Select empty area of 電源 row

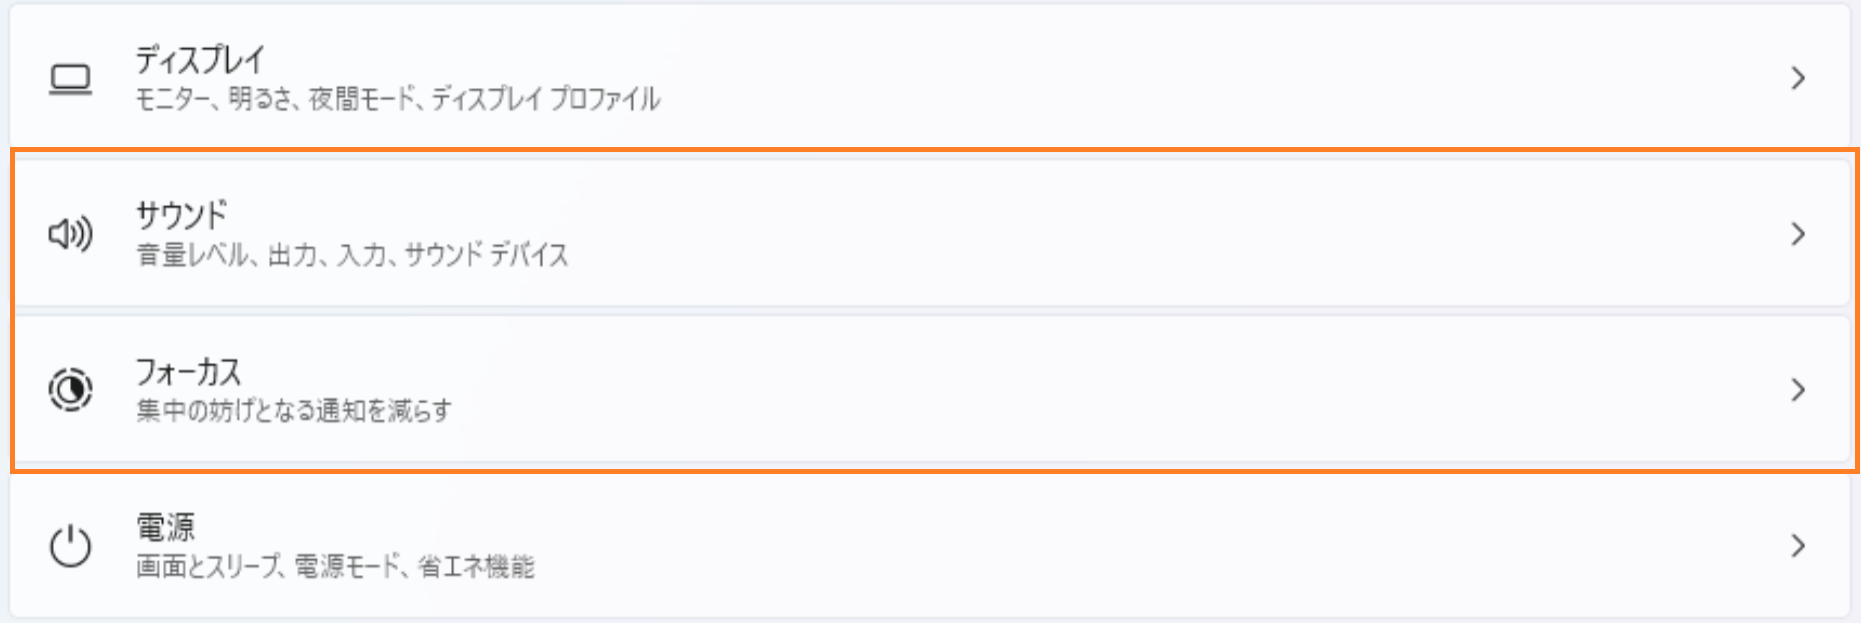(1100, 546)
